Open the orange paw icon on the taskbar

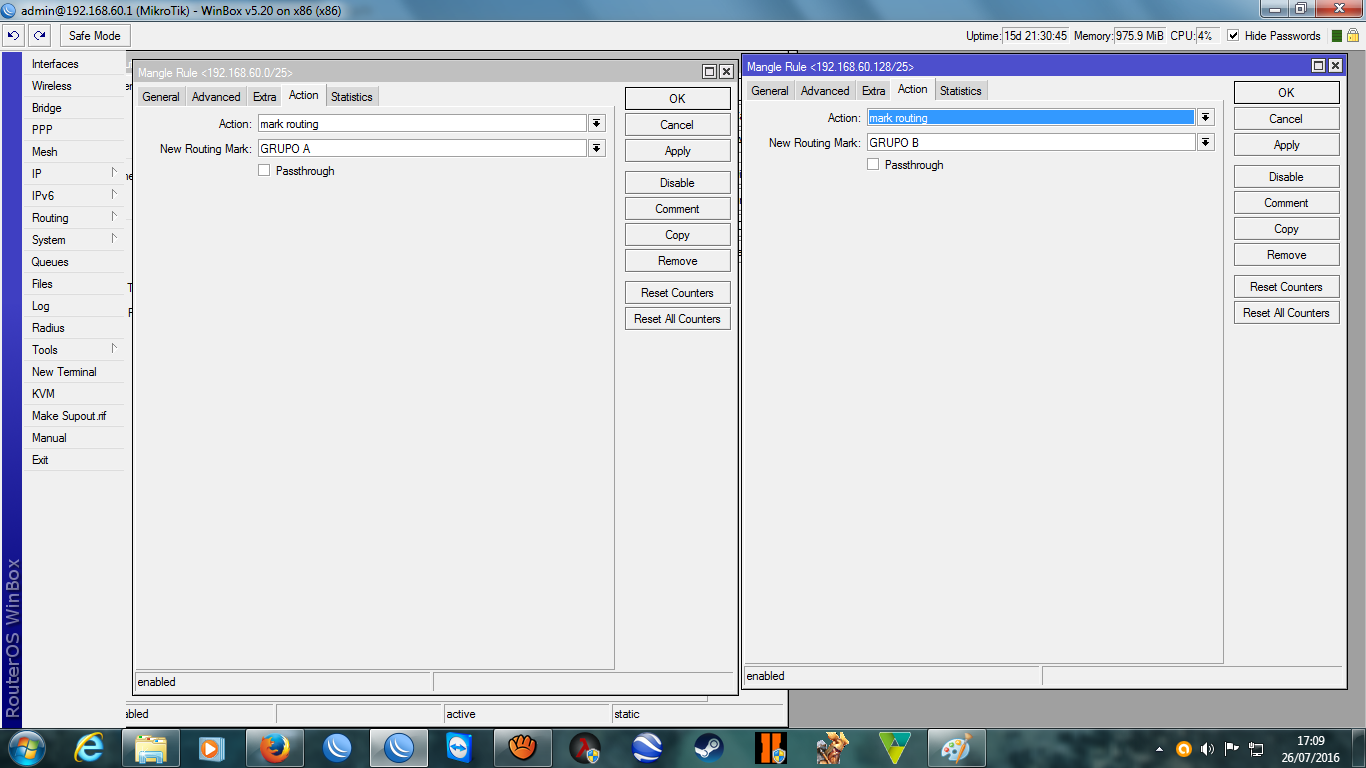521,748
